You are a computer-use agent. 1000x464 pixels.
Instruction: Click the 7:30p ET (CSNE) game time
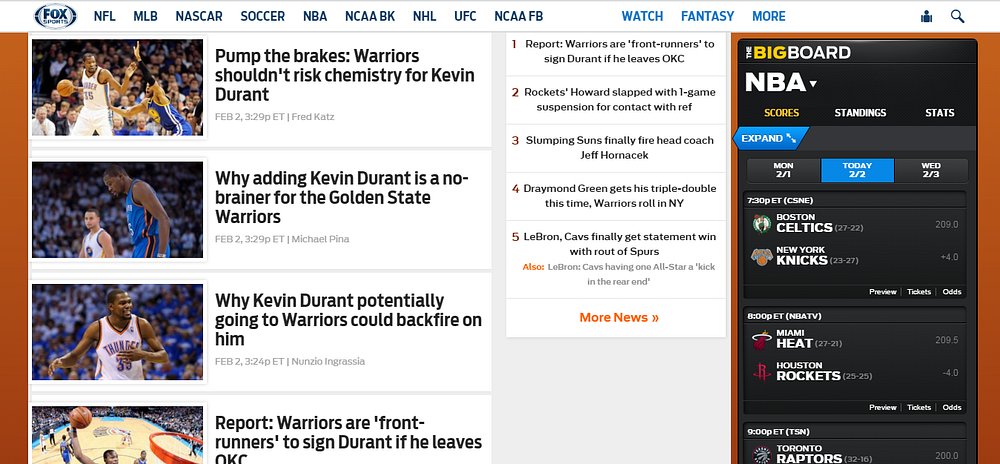(x=780, y=200)
